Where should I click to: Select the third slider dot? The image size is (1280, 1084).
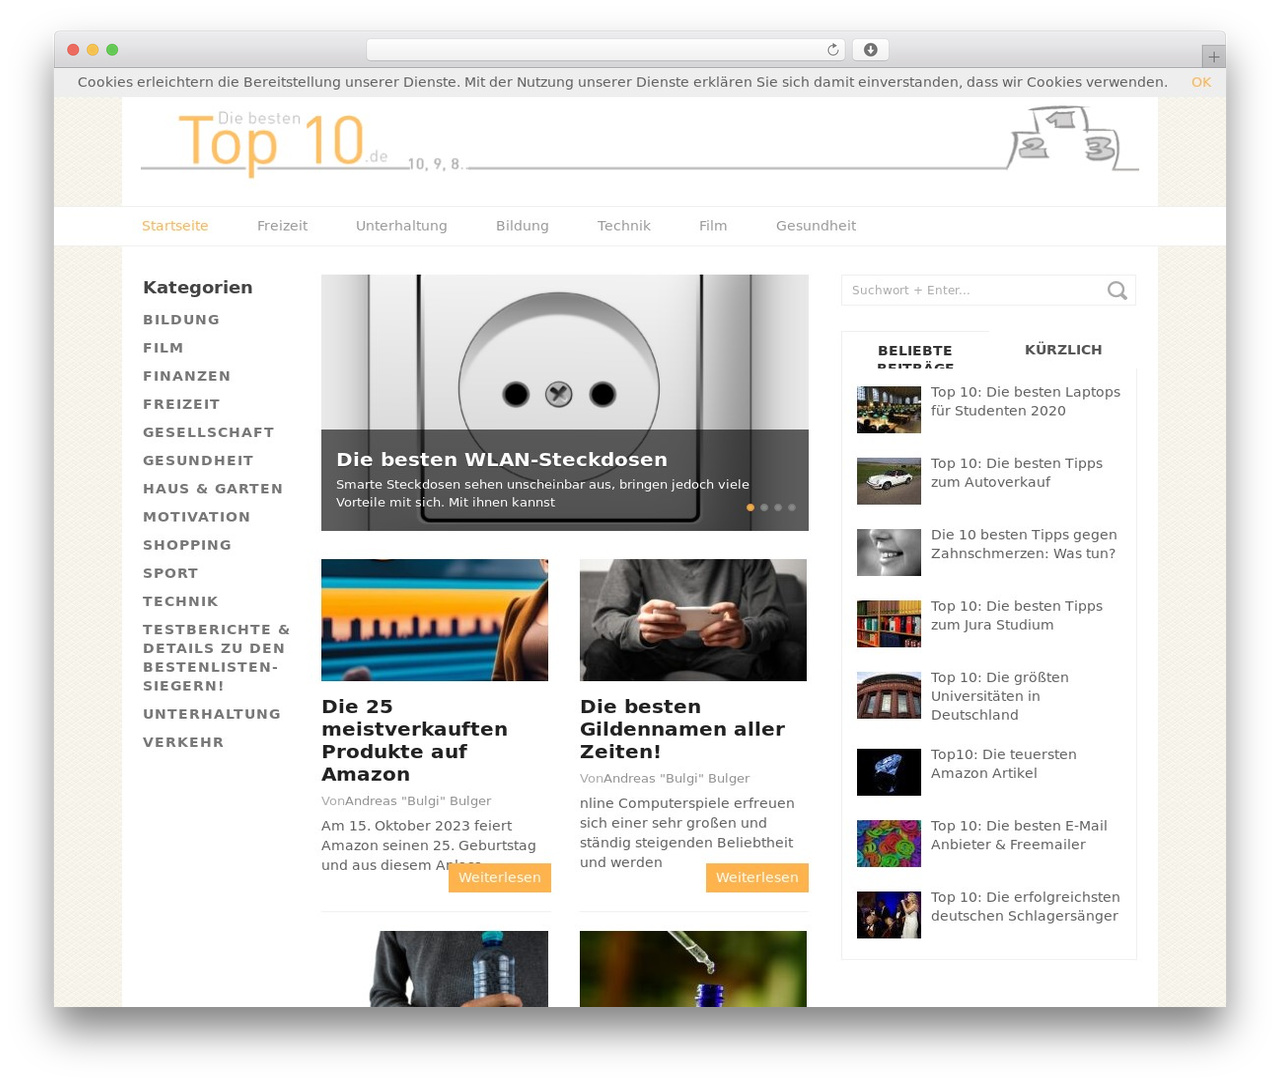778,508
